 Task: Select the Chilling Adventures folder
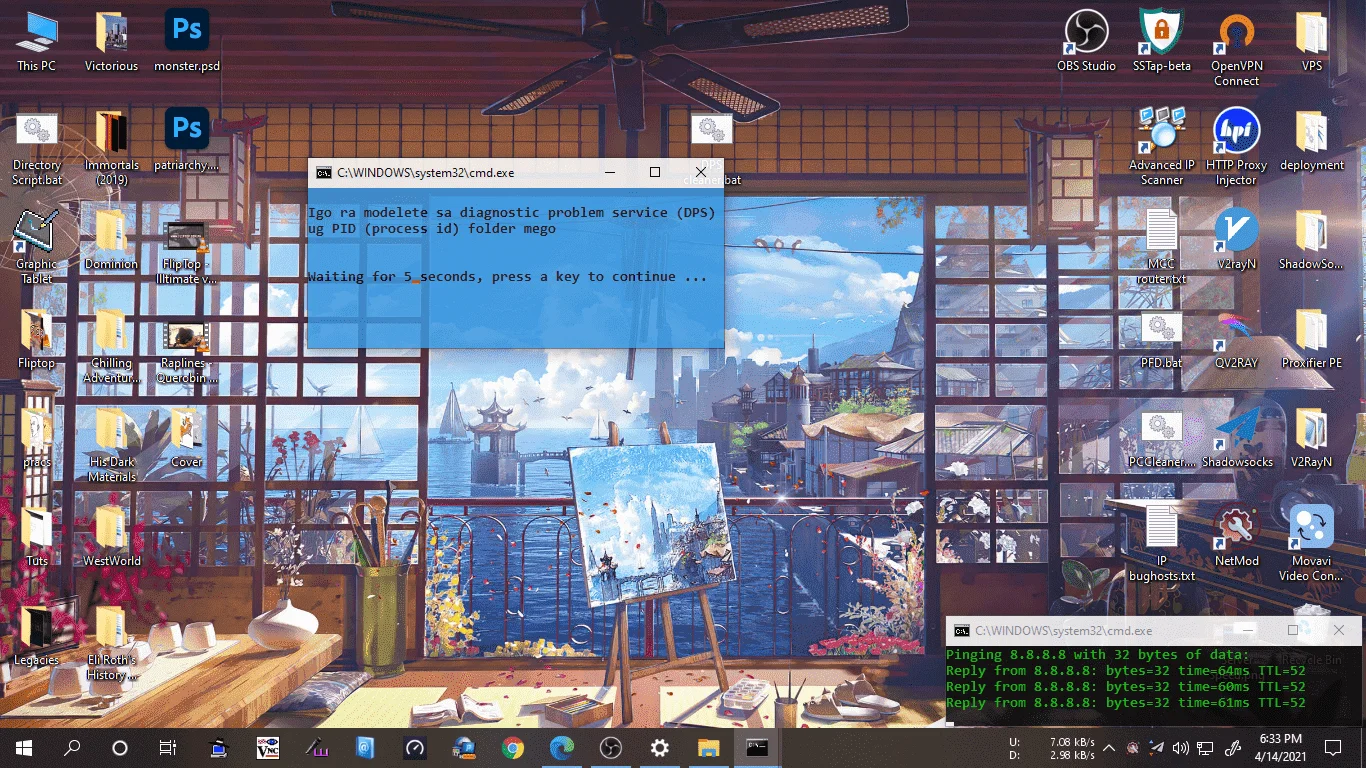111,346
